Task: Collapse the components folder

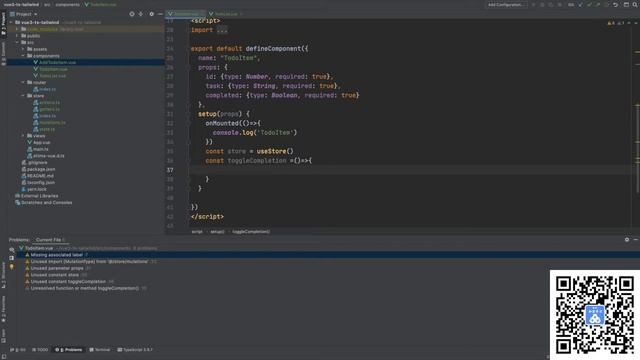Action: click(23, 56)
